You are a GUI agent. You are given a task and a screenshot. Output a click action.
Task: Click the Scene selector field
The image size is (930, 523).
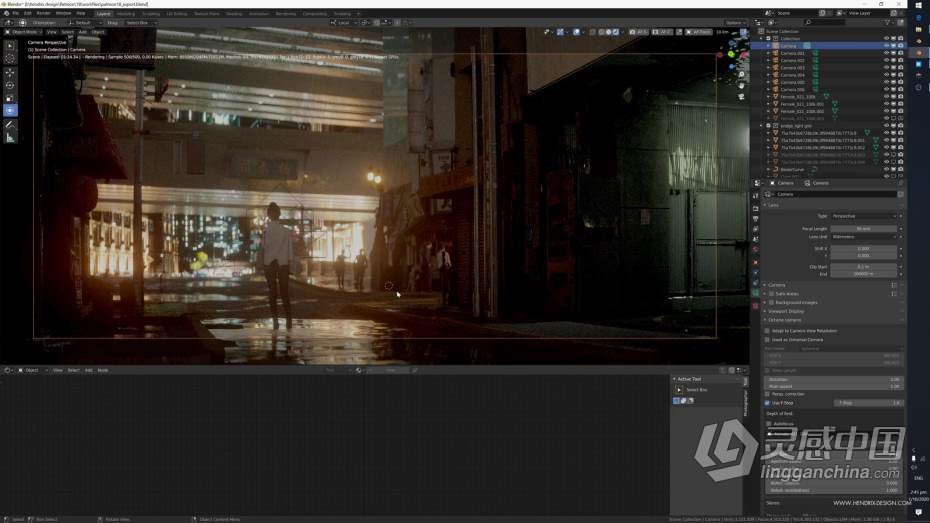pyautogui.click(x=798, y=13)
